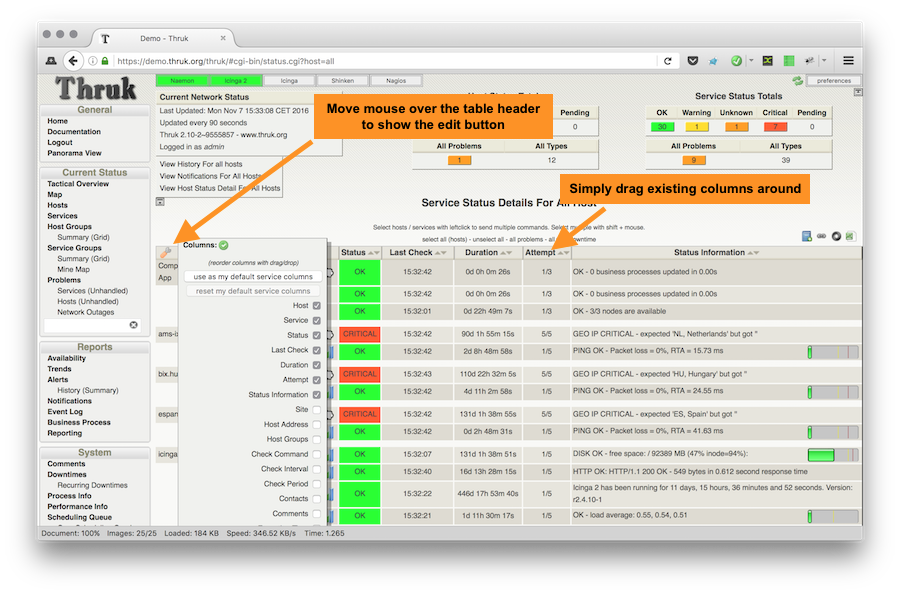Click the yellow Warning count 1
The height and width of the screenshot is (594, 900).
tap(697, 127)
